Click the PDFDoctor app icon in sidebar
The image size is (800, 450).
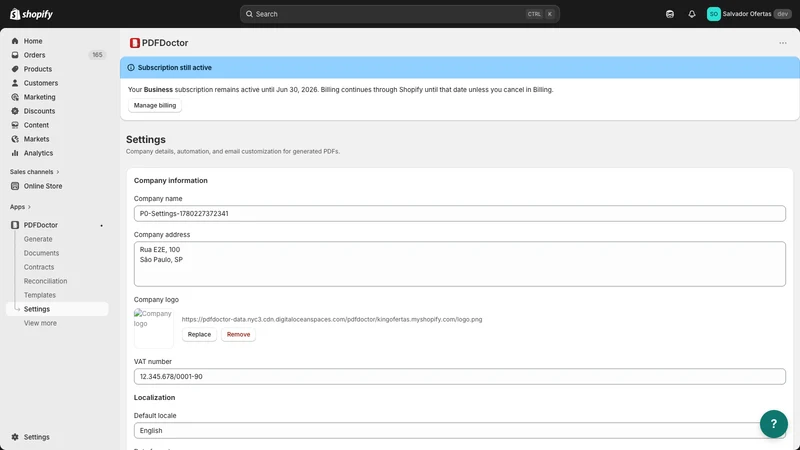point(15,225)
